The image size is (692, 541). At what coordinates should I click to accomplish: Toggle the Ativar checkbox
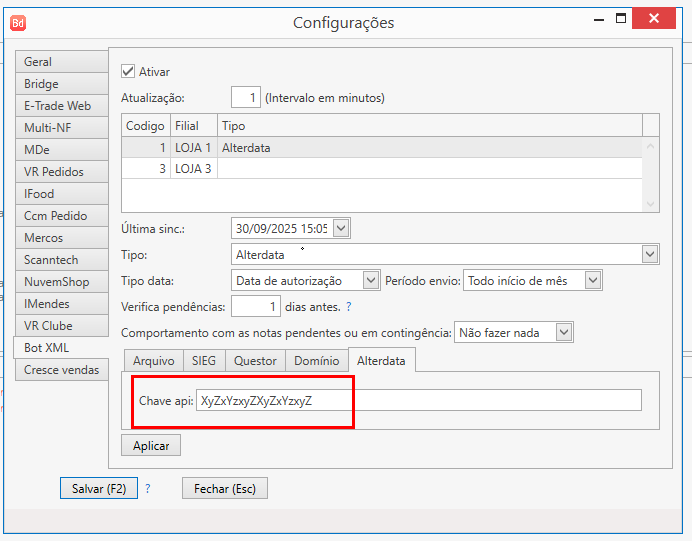coord(128,72)
